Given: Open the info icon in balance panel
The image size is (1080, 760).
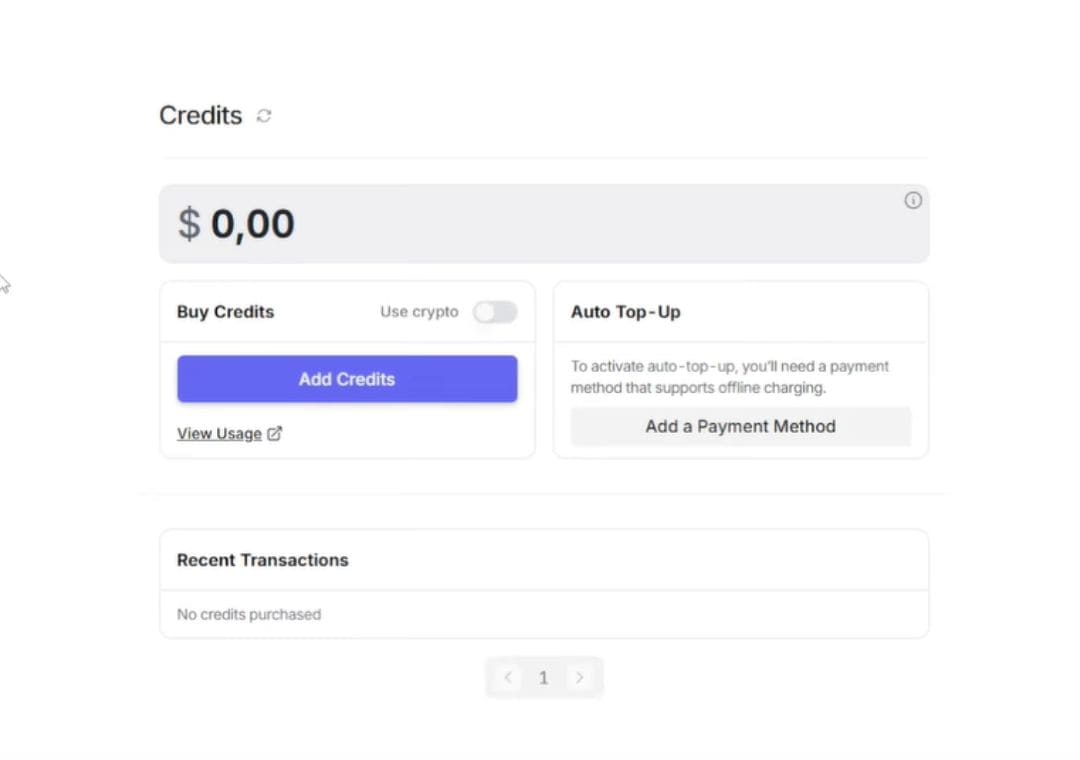Looking at the screenshot, I should 913,201.
